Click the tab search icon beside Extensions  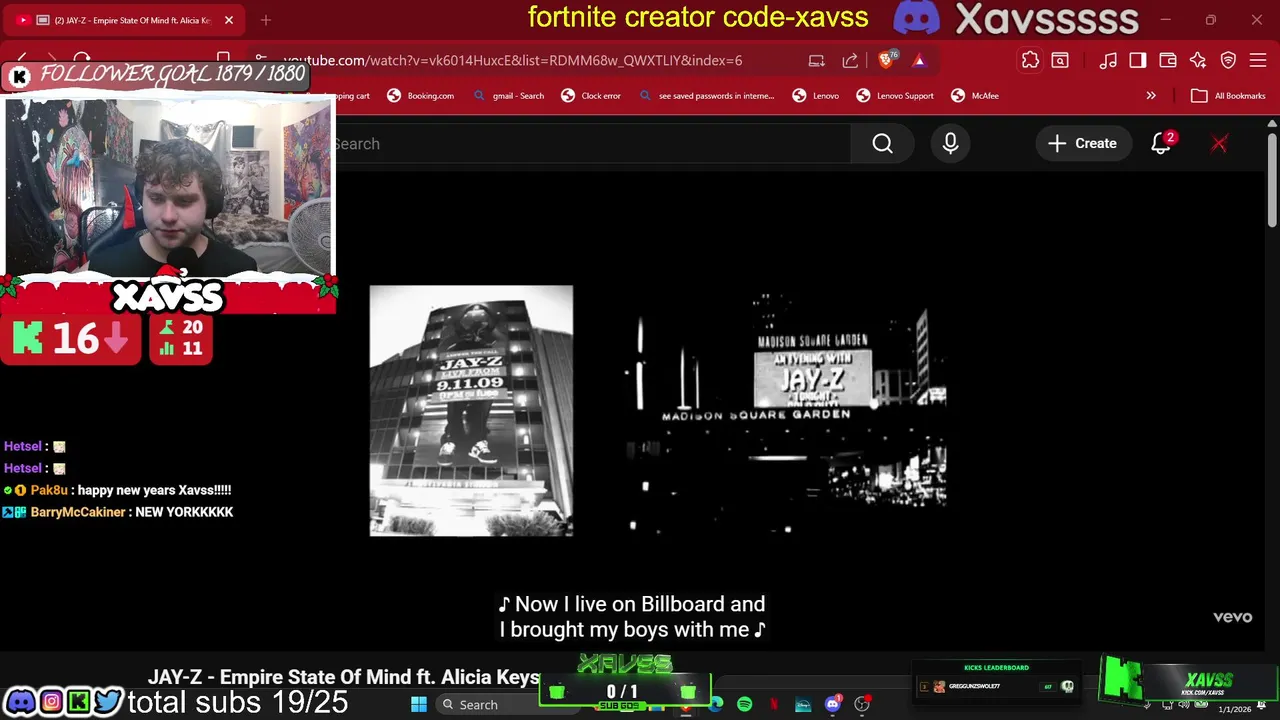[x=1060, y=61]
